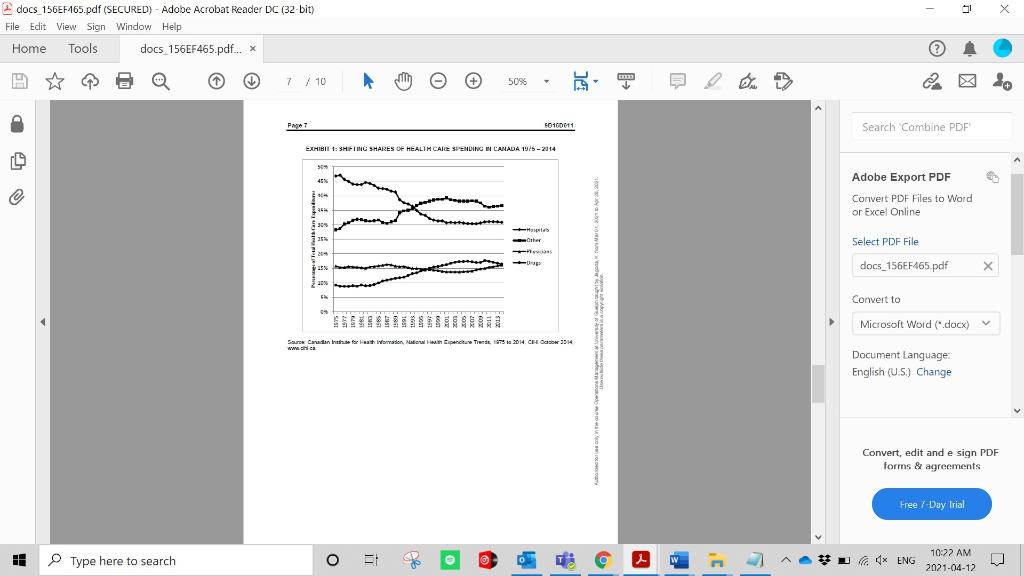Open the Find text magnifier tool
The width and height of the screenshot is (1024, 576).
pyautogui.click(x=160, y=81)
